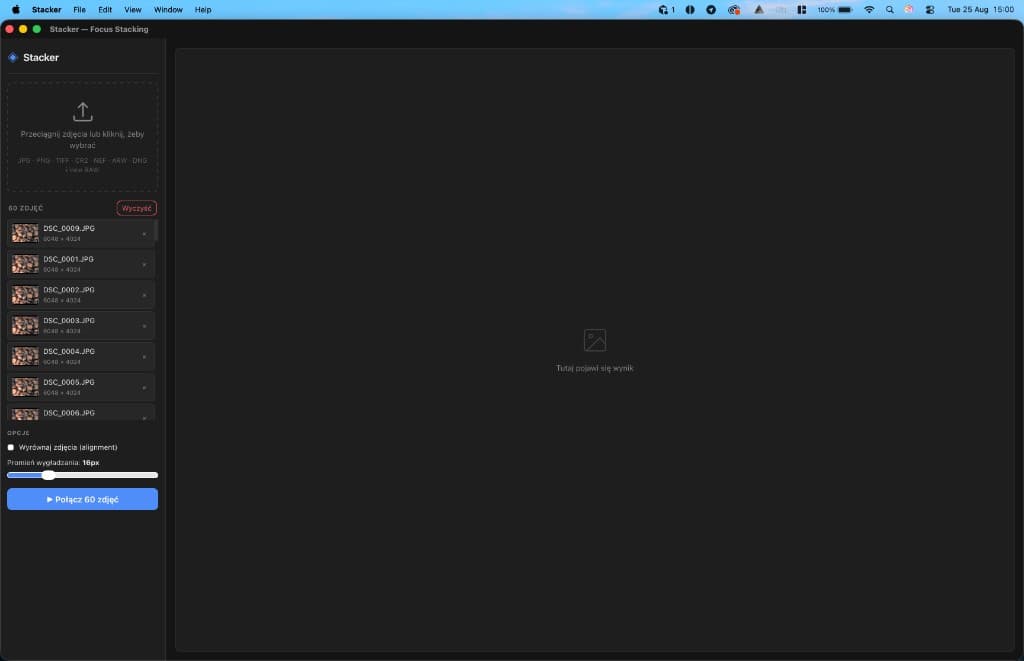Click the menu bar date and time
This screenshot has width=1024, height=661.
tap(980, 10)
